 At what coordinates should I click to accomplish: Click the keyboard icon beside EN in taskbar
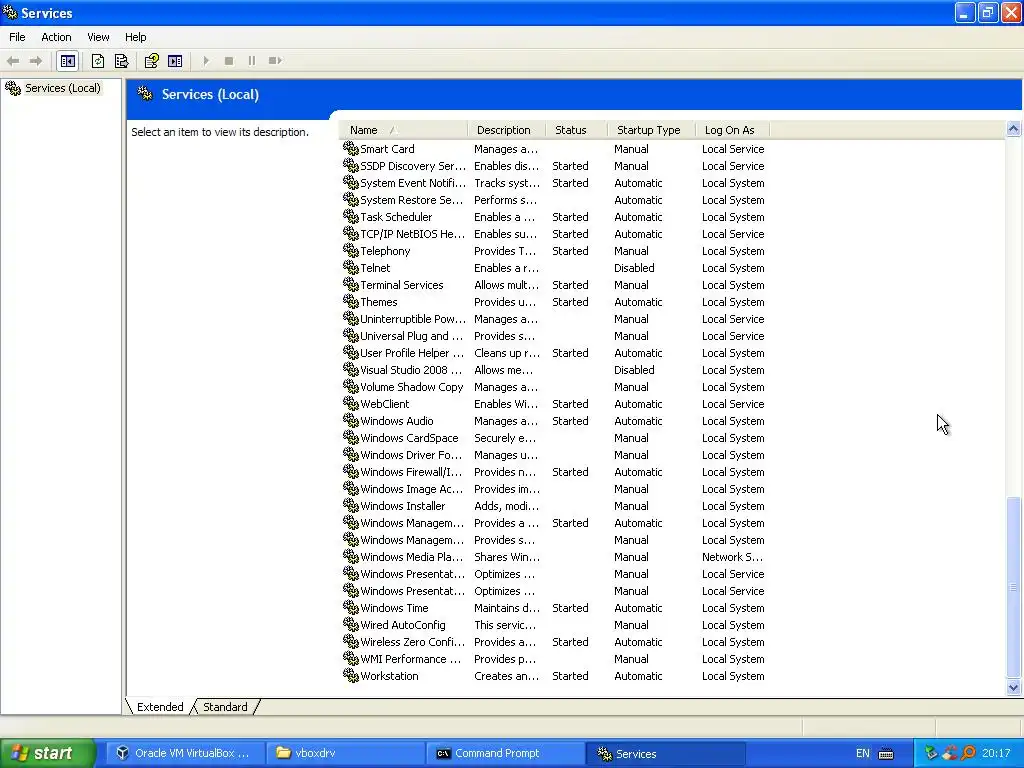coord(886,754)
